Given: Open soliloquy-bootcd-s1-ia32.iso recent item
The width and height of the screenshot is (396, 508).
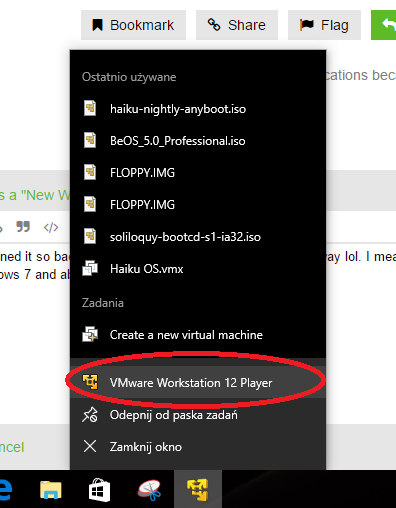Looking at the screenshot, I should tap(198, 237).
